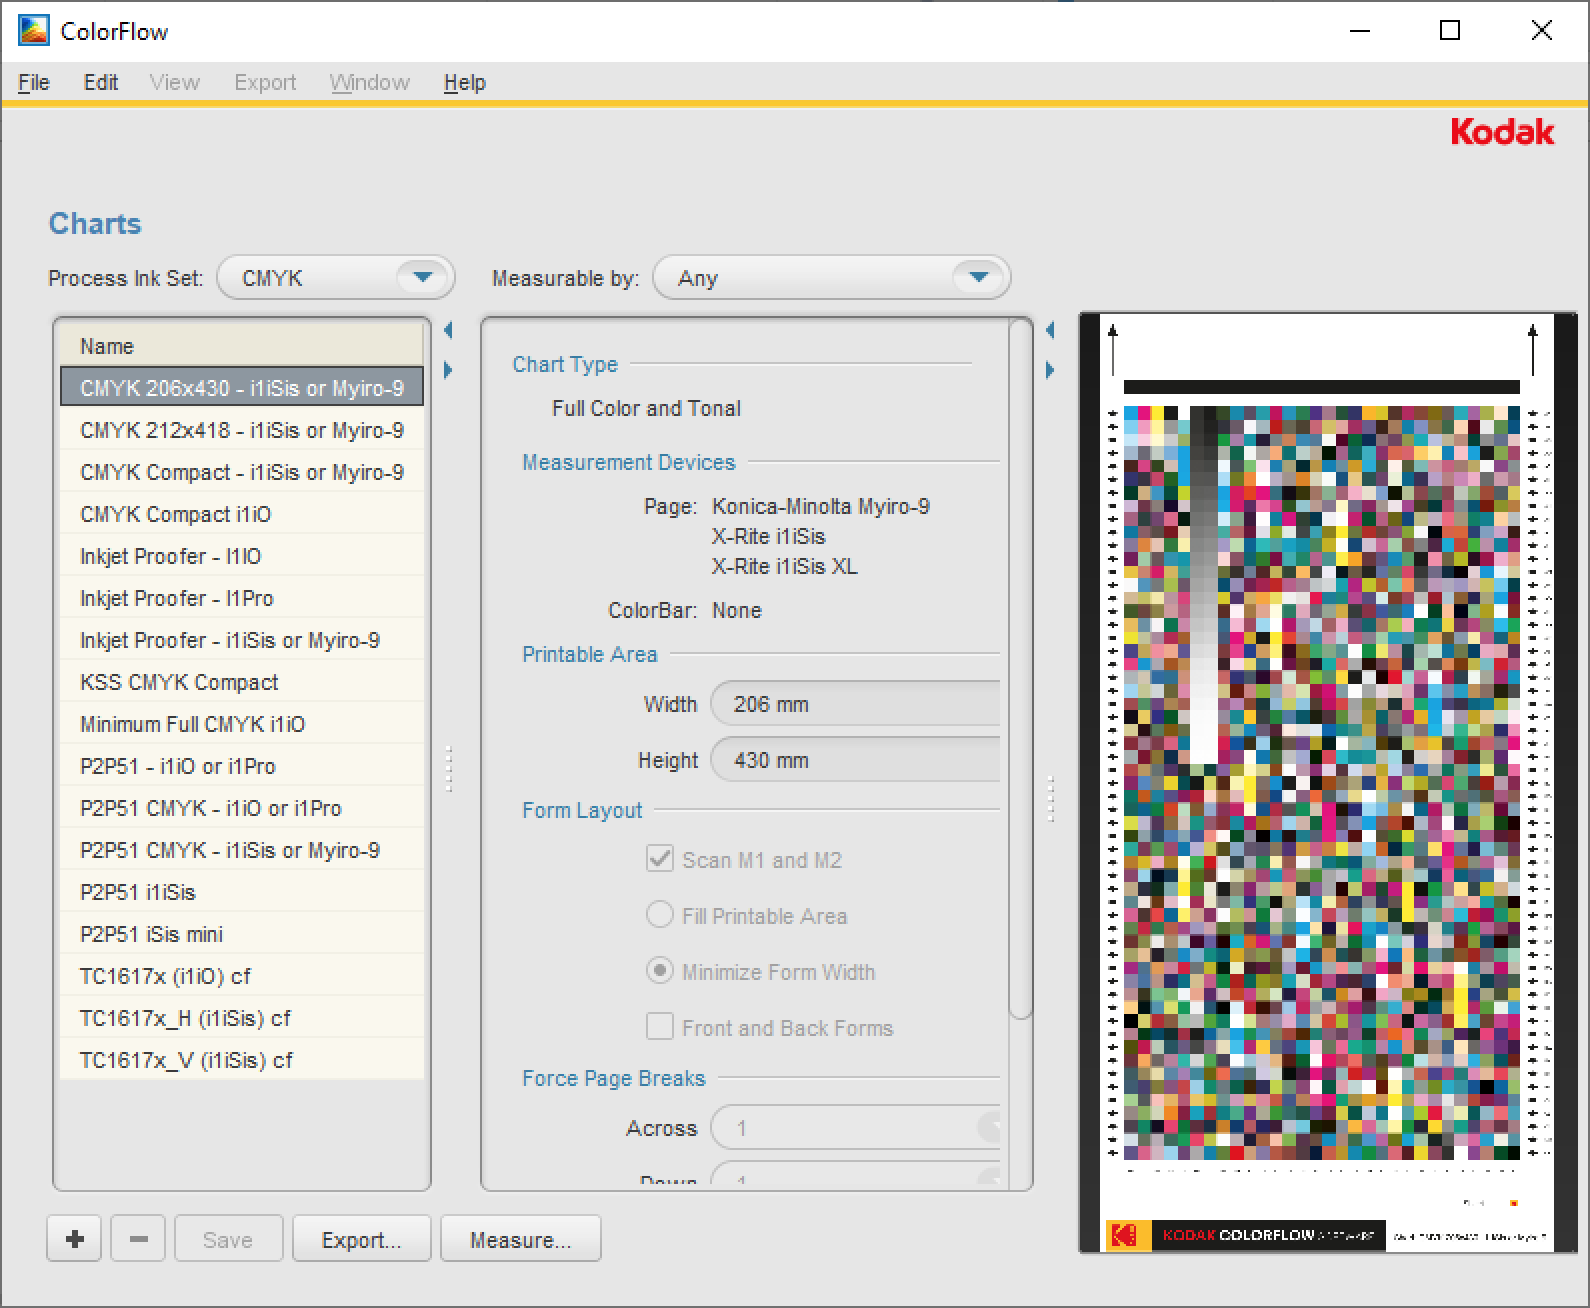Select Fill Printable Area radio button
The image size is (1590, 1308).
[x=660, y=915]
